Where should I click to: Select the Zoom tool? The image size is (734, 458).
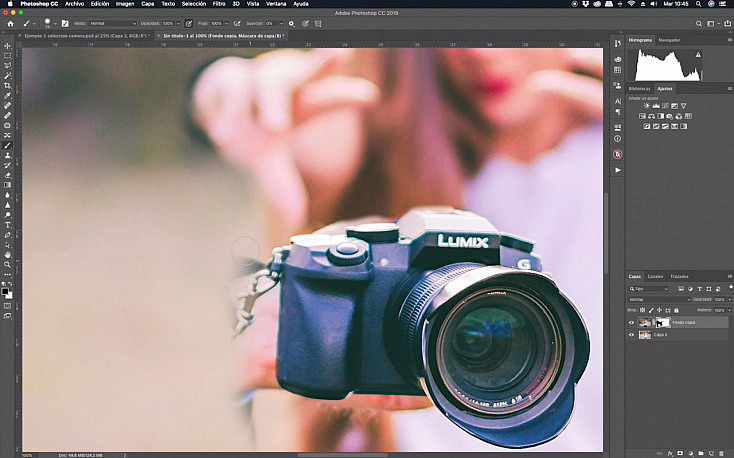[7, 265]
